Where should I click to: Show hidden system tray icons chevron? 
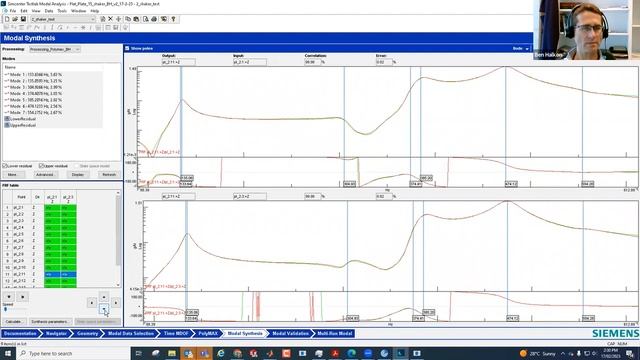click(563, 353)
